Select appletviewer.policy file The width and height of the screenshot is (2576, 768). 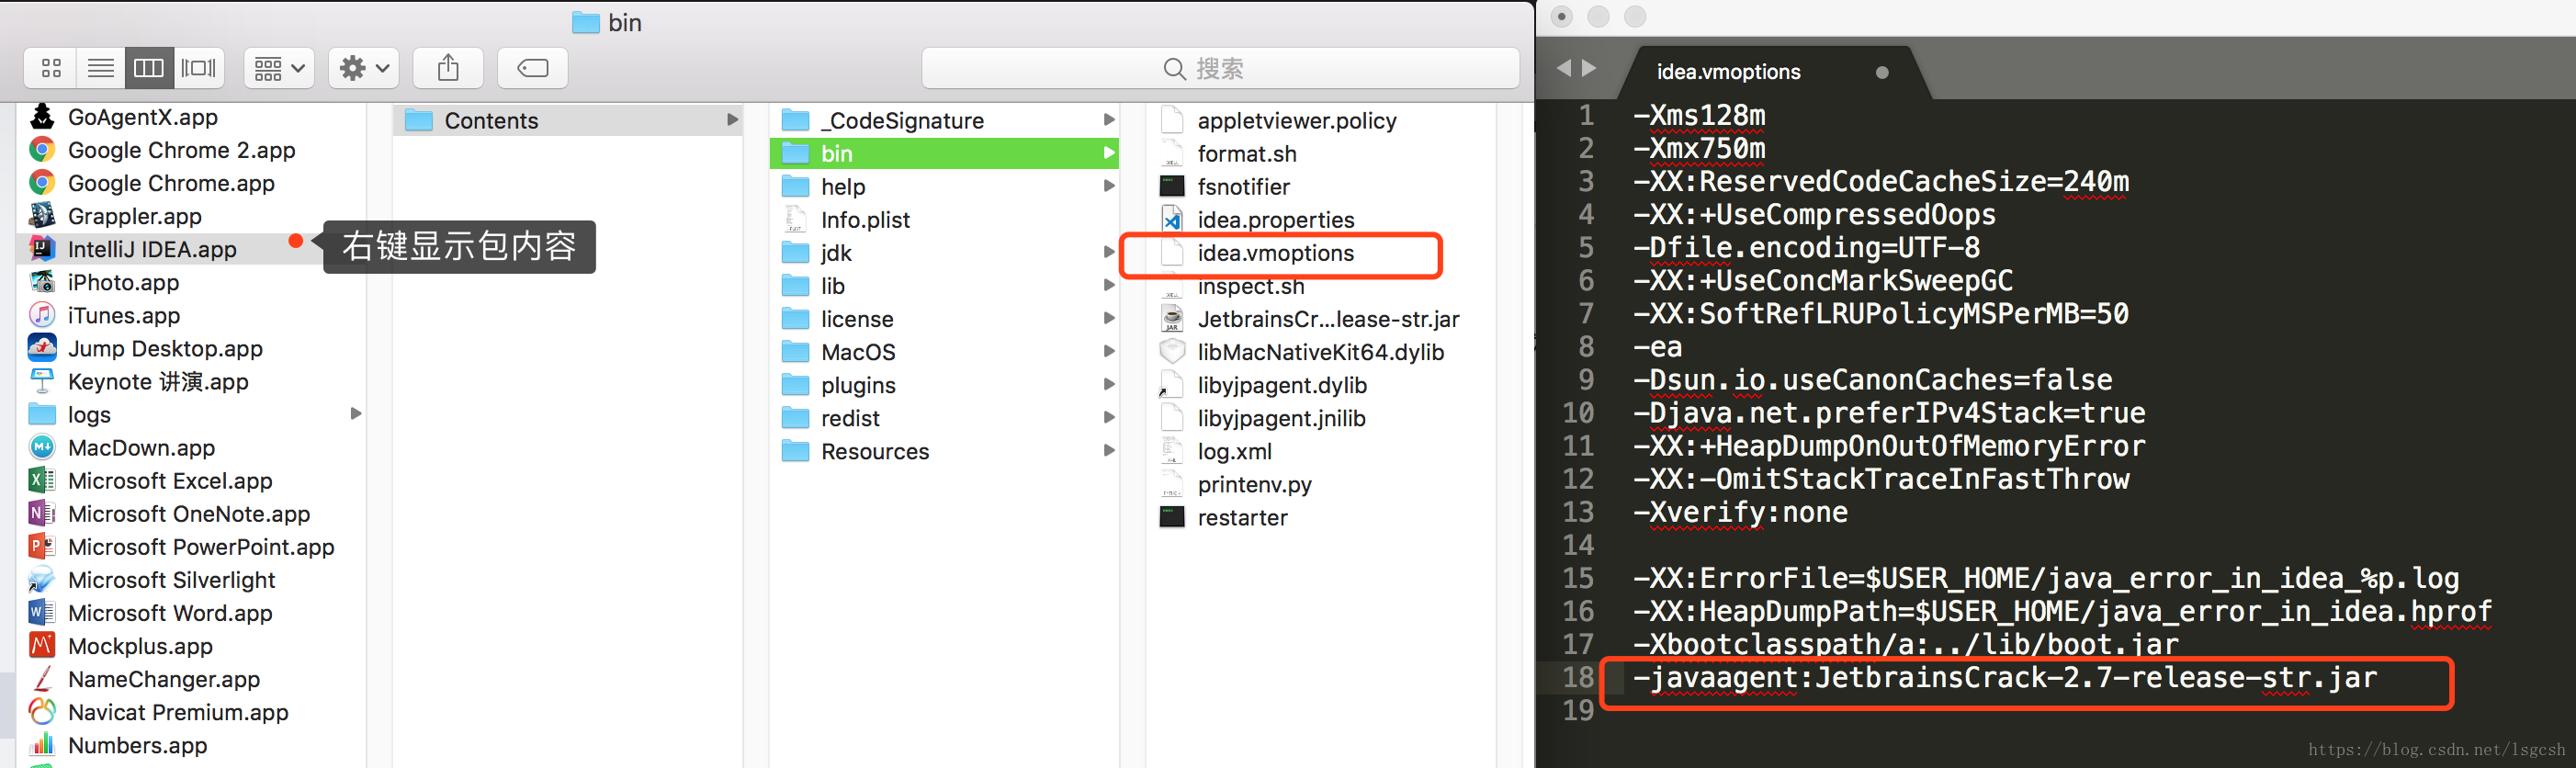(1296, 120)
